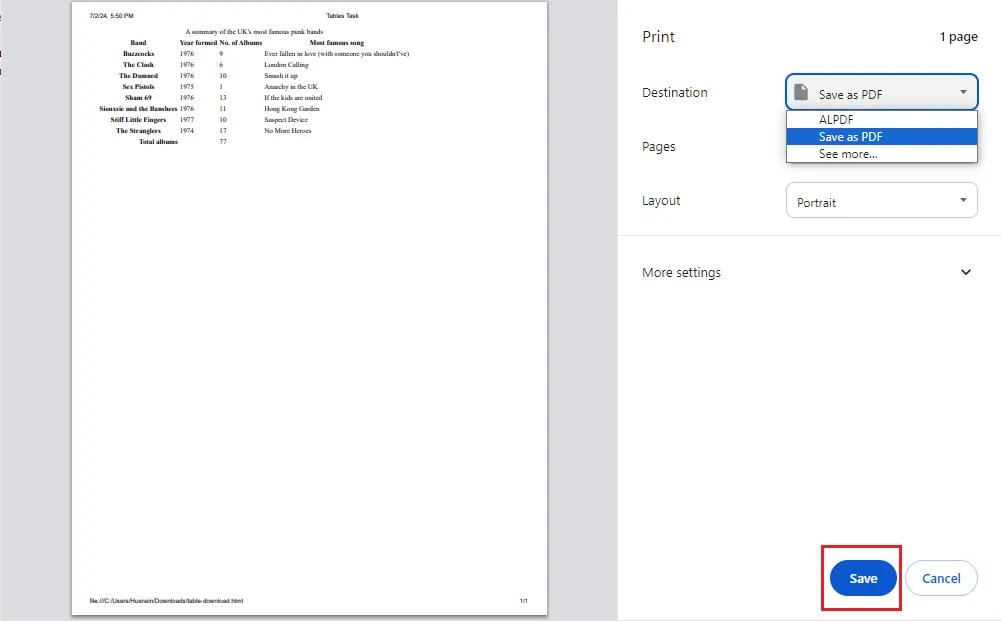Screen dimensions: 1001x621
Task: Click the Destination label text
Action: pos(675,92)
